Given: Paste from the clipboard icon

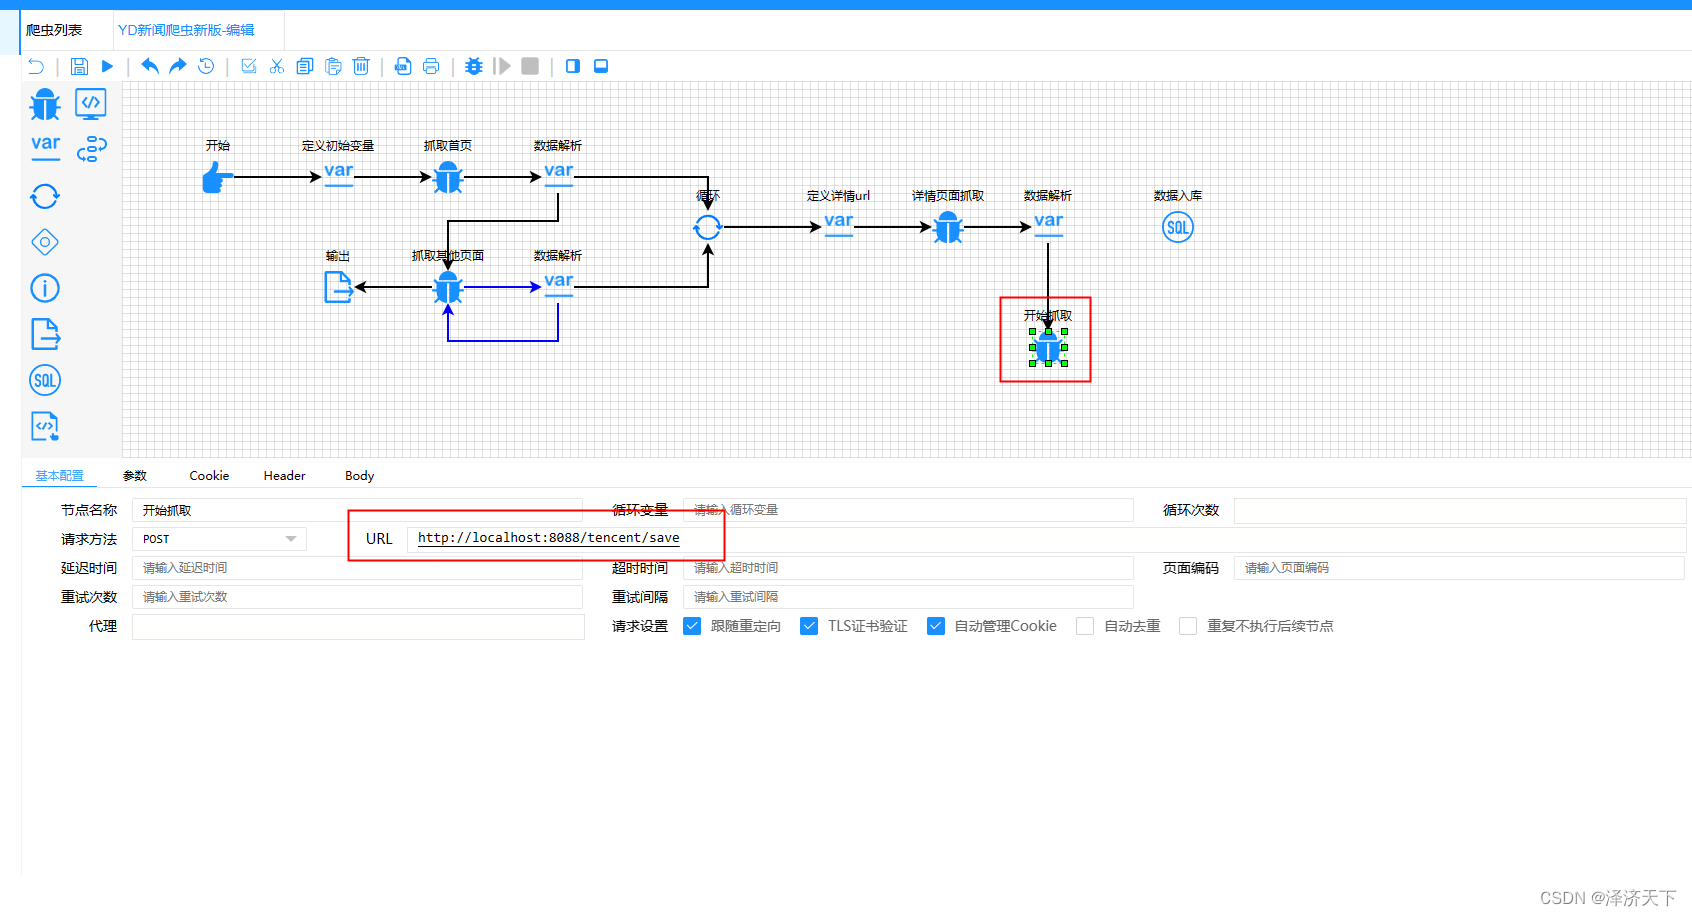Looking at the screenshot, I should click(333, 66).
